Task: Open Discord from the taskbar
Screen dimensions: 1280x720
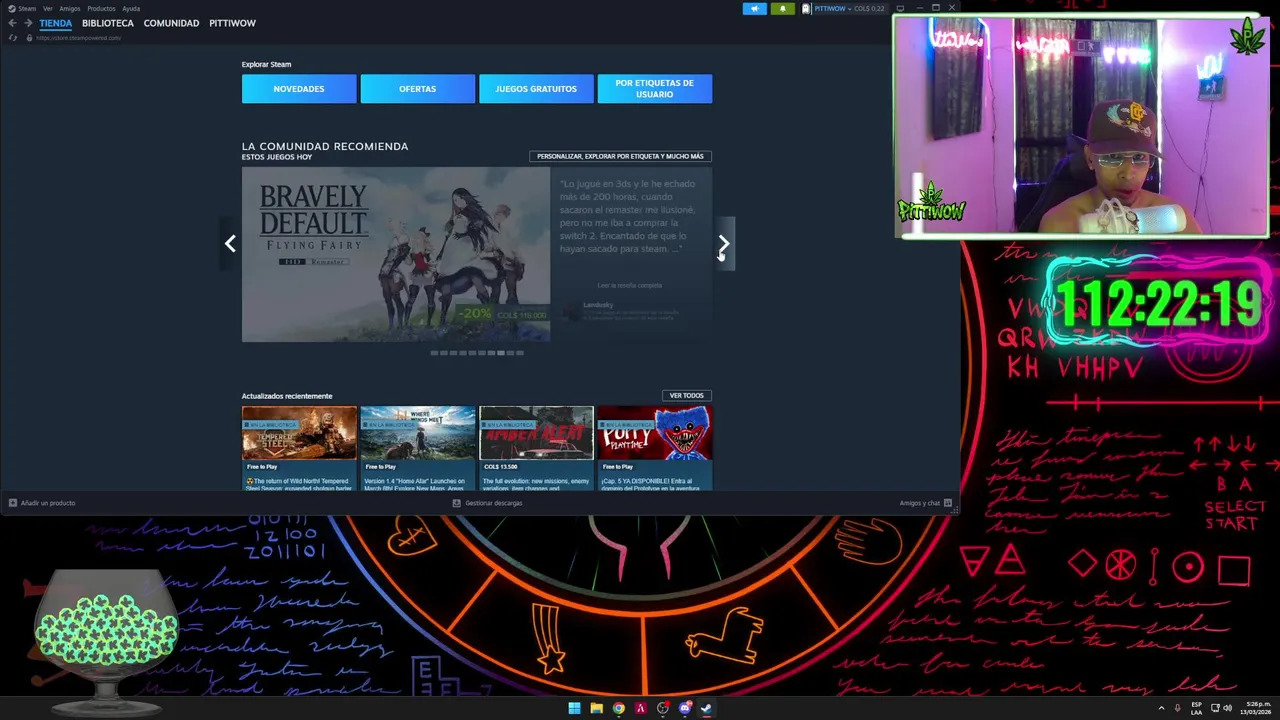Action: point(684,708)
